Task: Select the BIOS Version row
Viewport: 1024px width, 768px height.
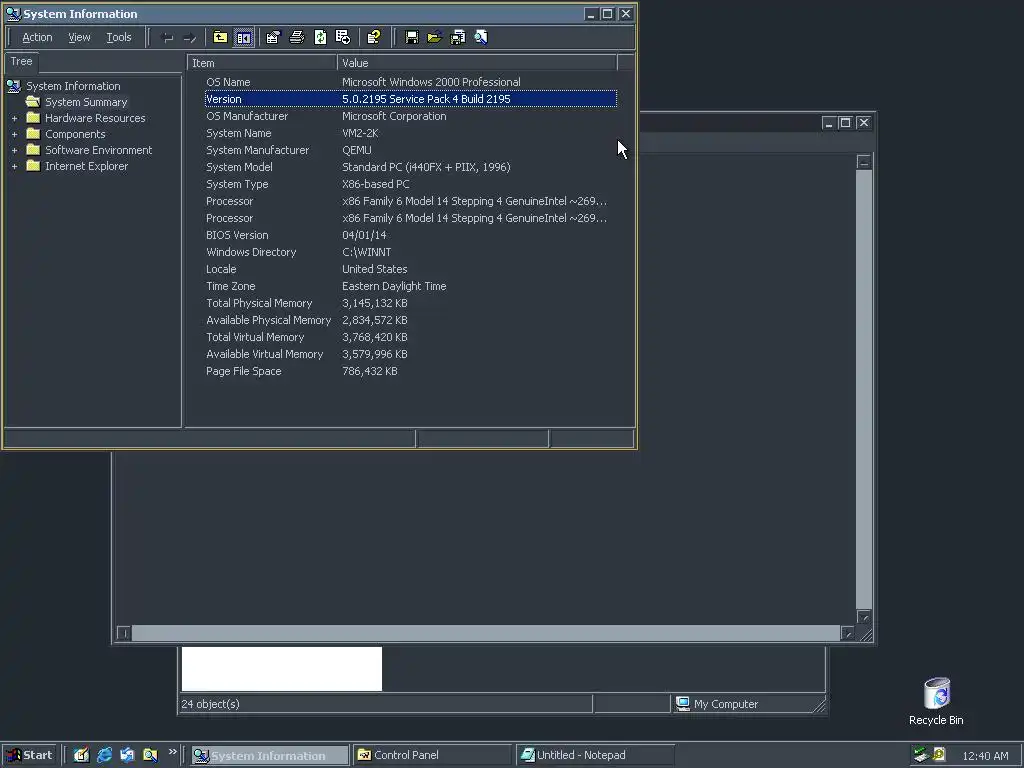Action: tap(411, 235)
